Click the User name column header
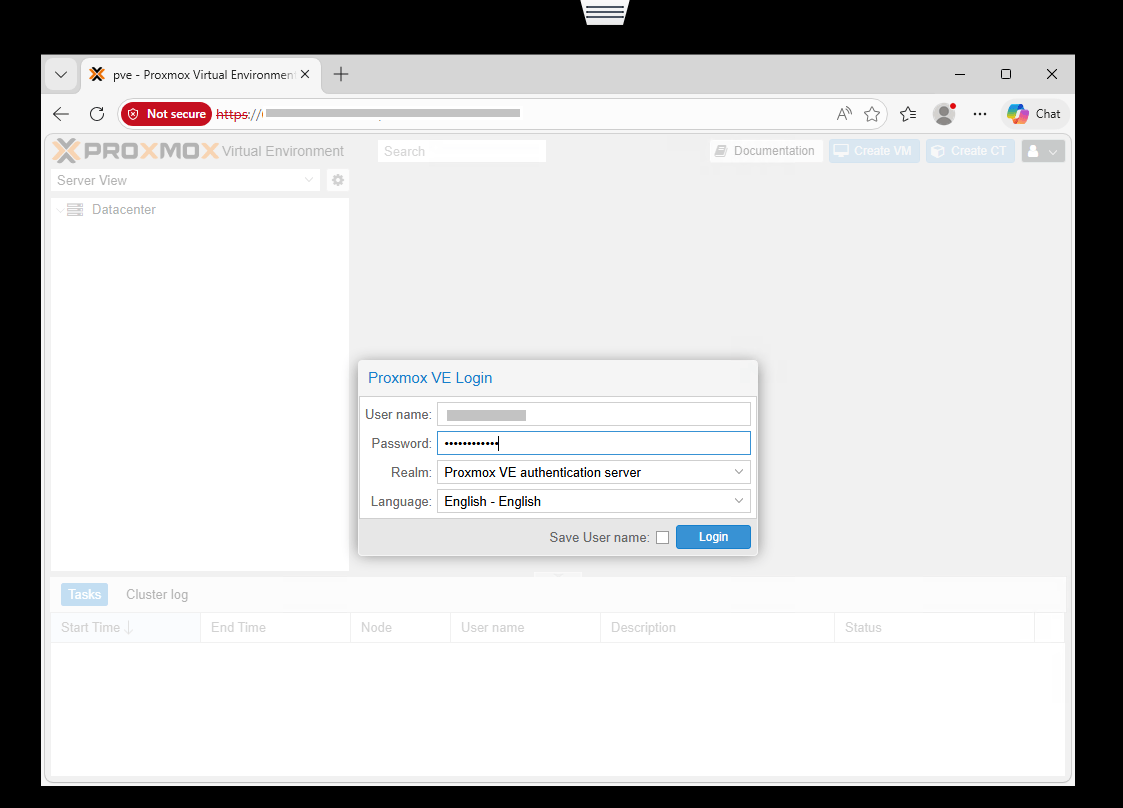Viewport: 1123px width, 808px height. pyautogui.click(x=526, y=627)
